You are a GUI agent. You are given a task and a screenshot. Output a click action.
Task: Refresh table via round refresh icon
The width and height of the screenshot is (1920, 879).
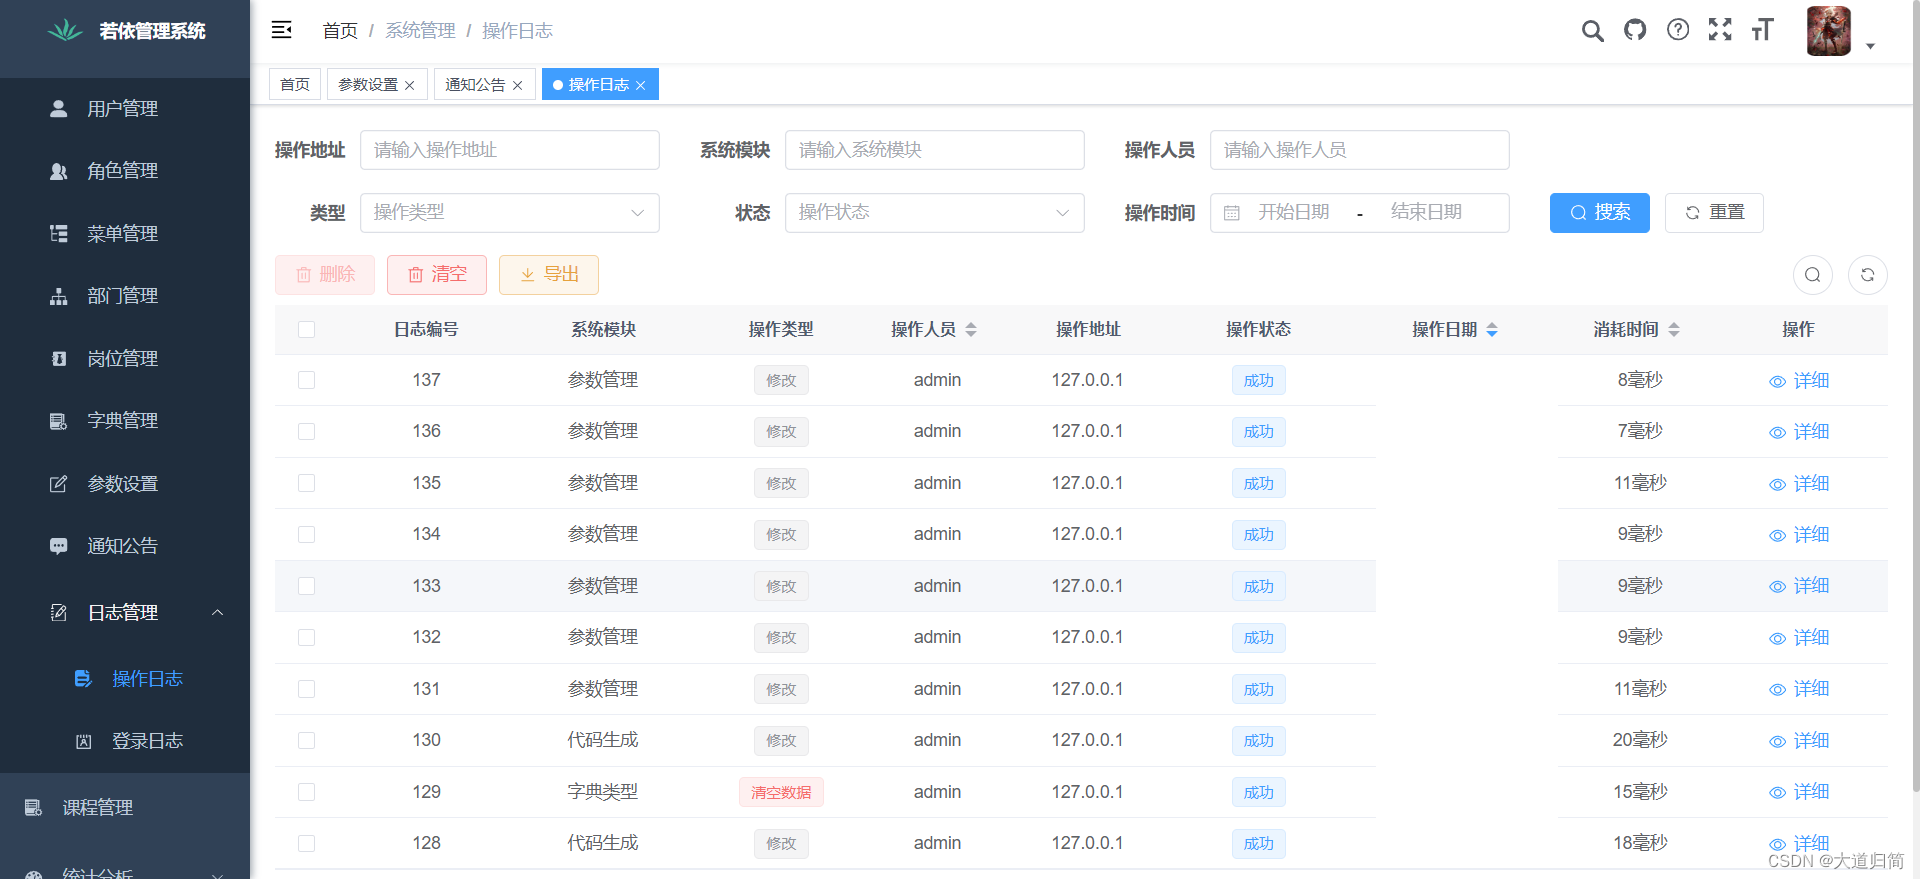tap(1868, 275)
